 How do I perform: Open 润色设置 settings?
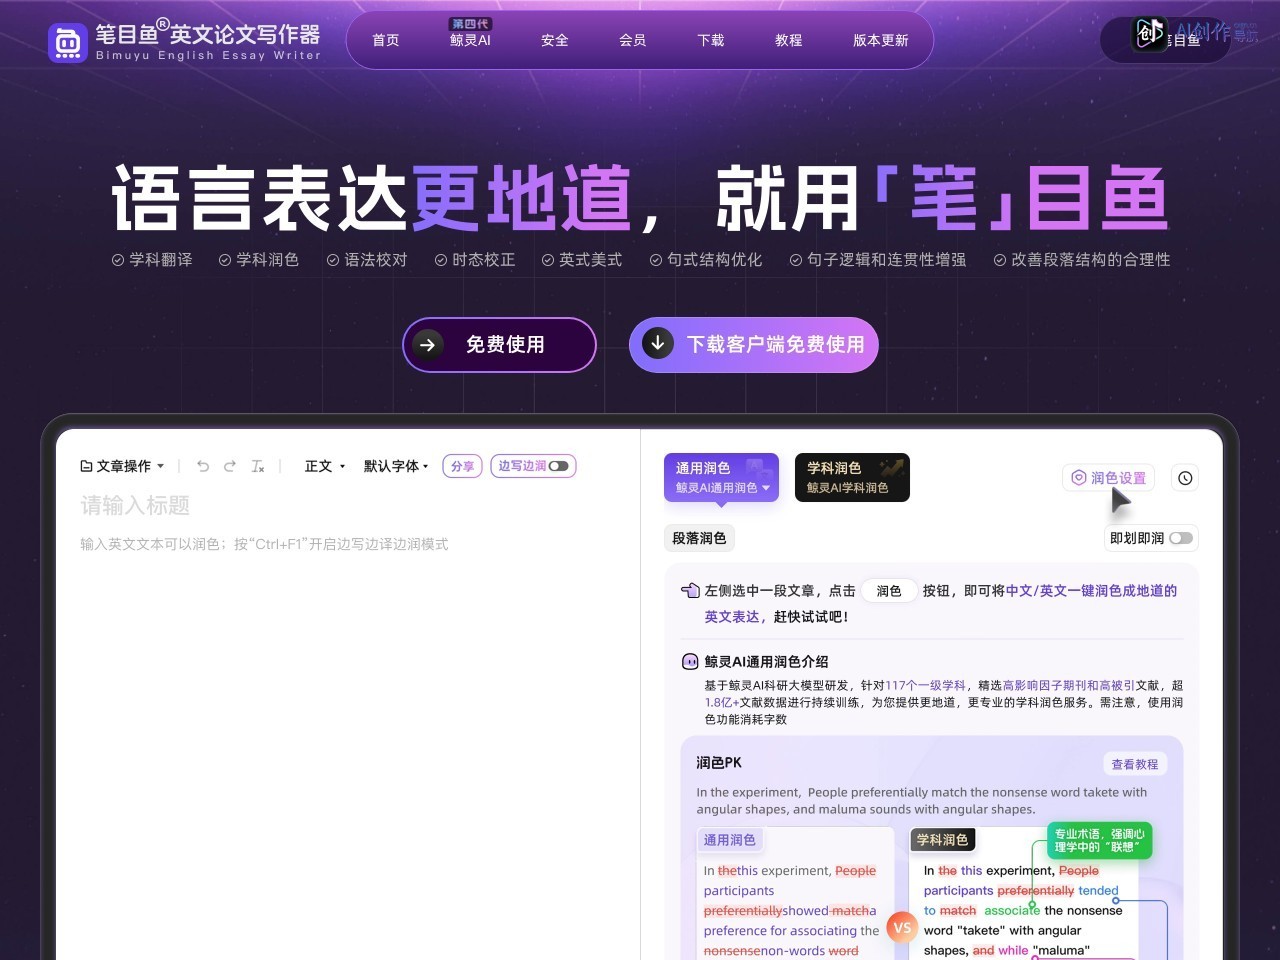(x=1109, y=478)
